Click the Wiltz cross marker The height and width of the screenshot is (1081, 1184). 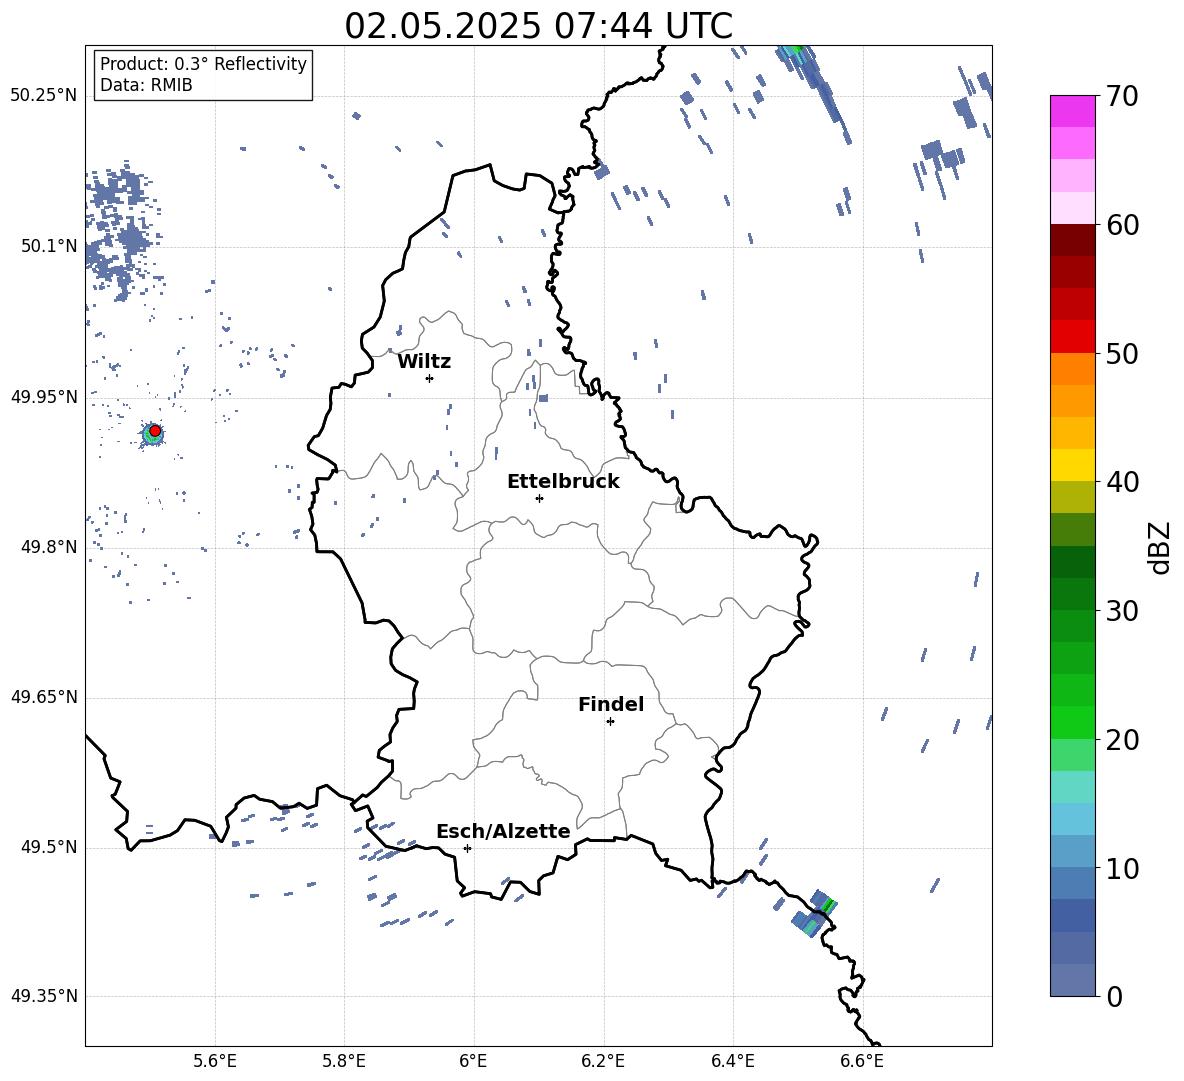[430, 378]
